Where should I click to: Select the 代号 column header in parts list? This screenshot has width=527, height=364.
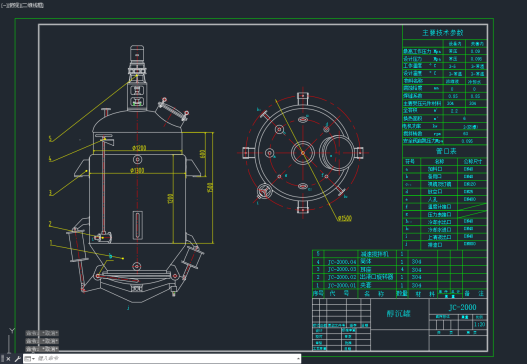tap(339, 293)
